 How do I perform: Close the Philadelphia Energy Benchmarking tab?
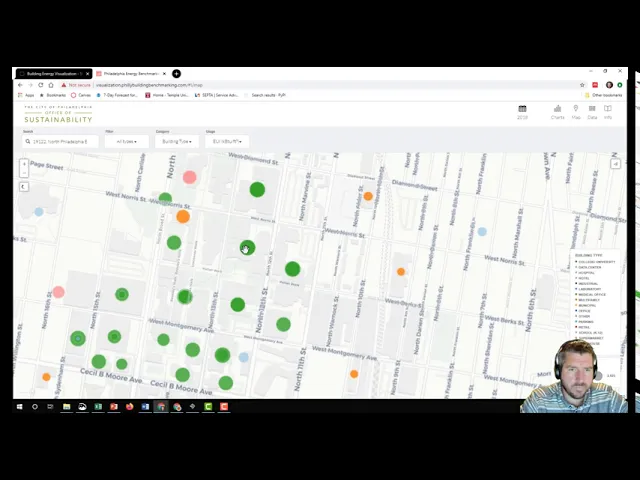click(x=164, y=74)
